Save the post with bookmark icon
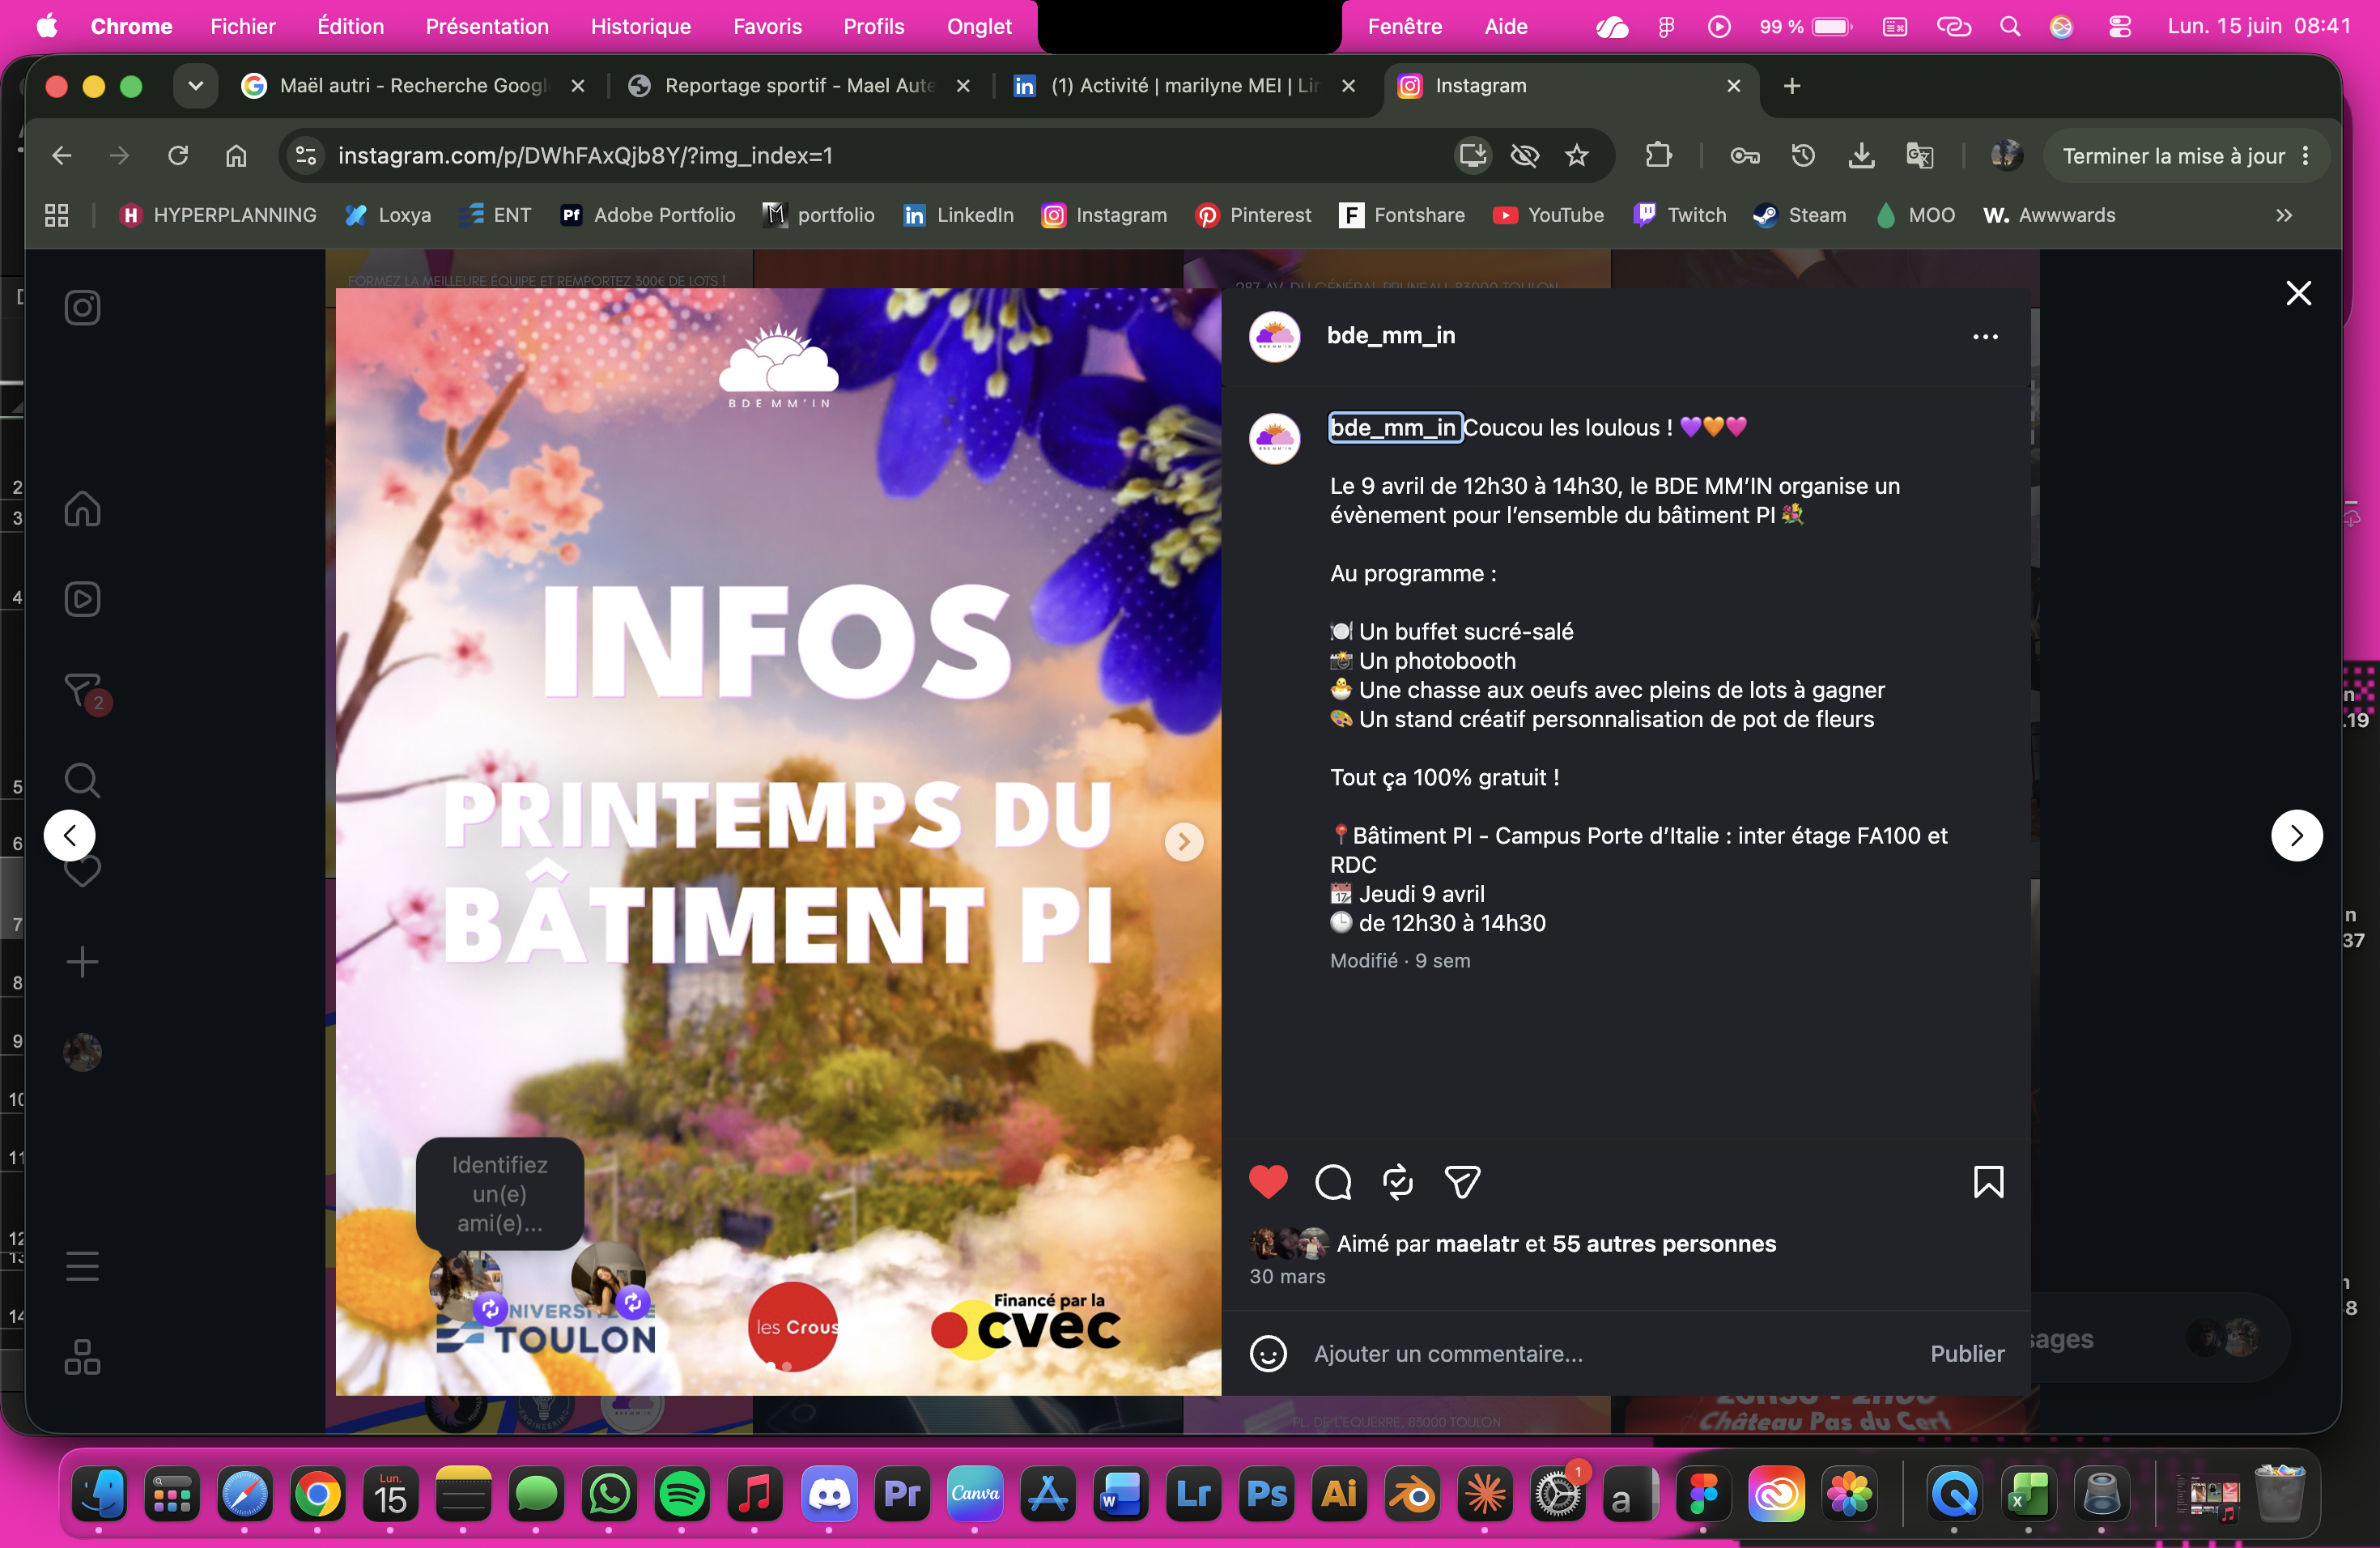The width and height of the screenshot is (2380, 1548). [x=1988, y=1182]
